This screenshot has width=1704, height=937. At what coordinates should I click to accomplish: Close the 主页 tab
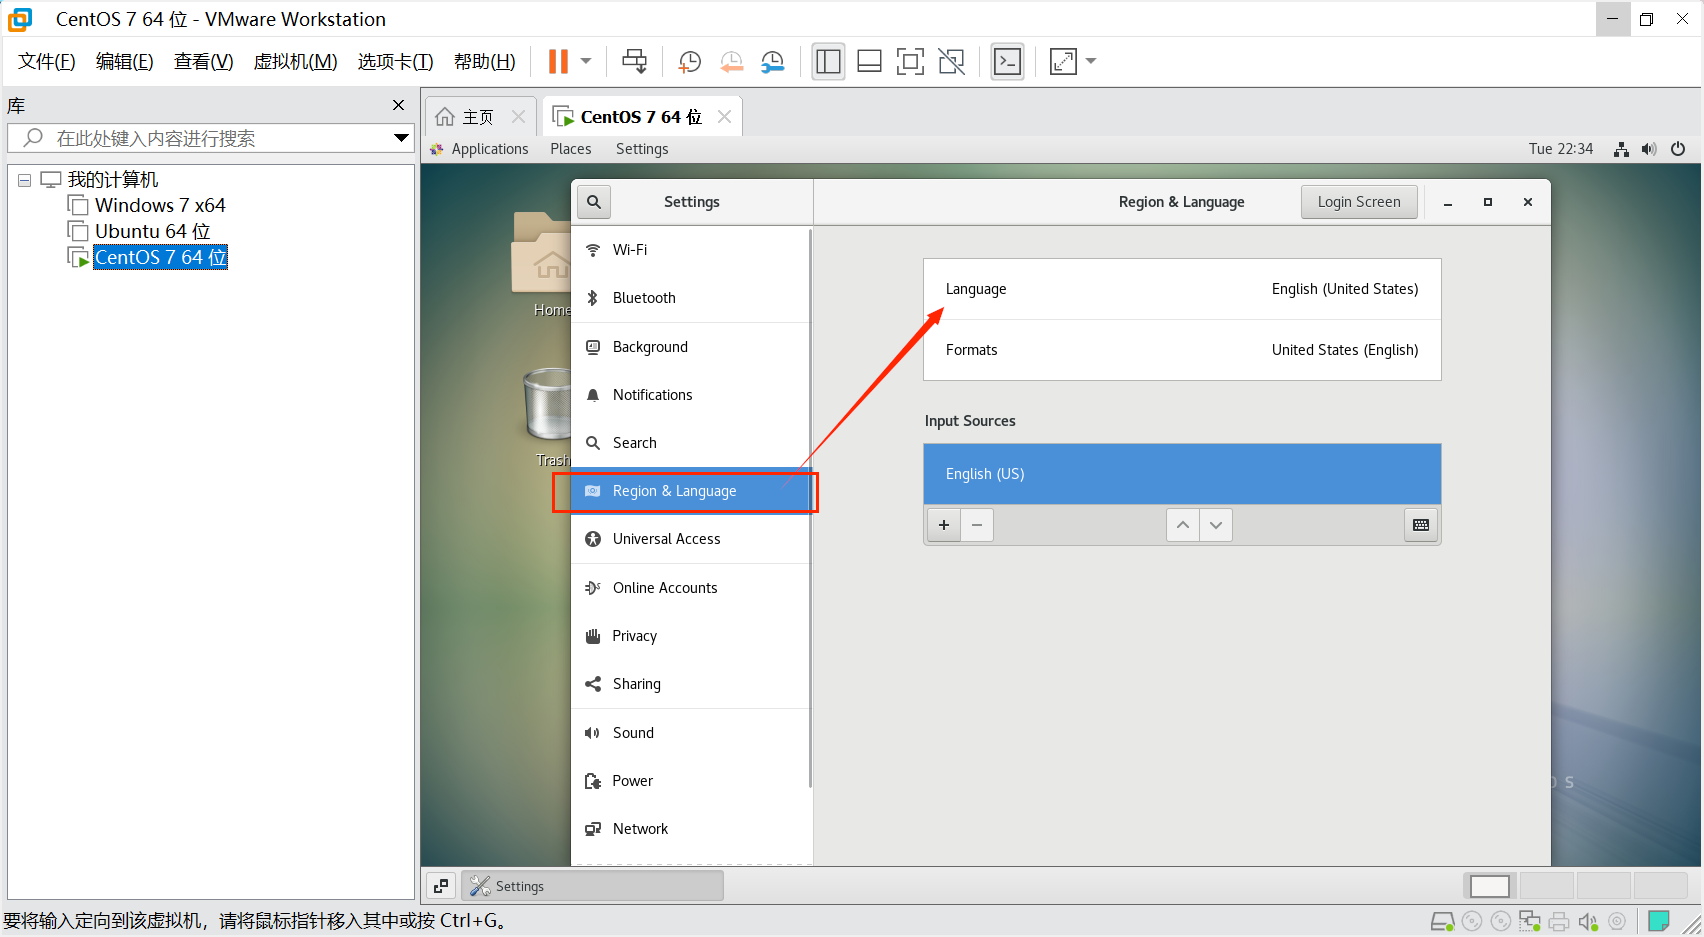pyautogui.click(x=518, y=117)
